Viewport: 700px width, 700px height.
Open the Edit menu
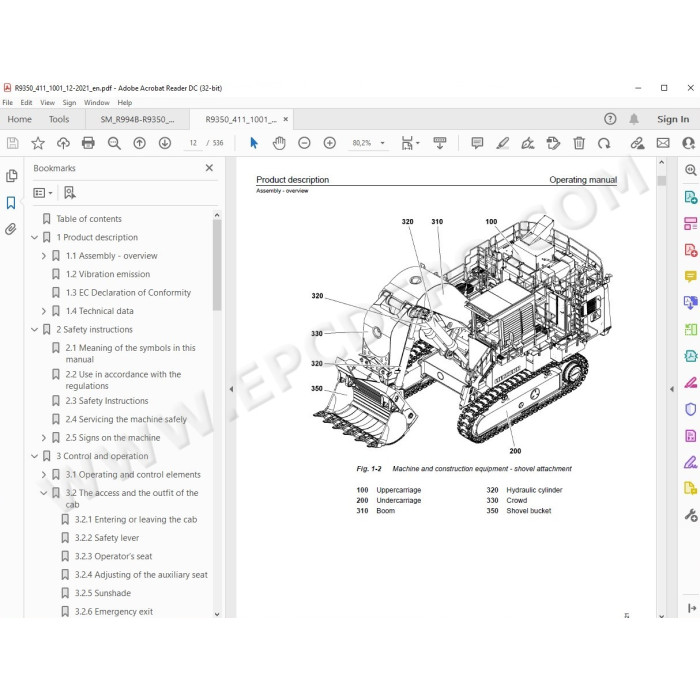pyautogui.click(x=26, y=102)
